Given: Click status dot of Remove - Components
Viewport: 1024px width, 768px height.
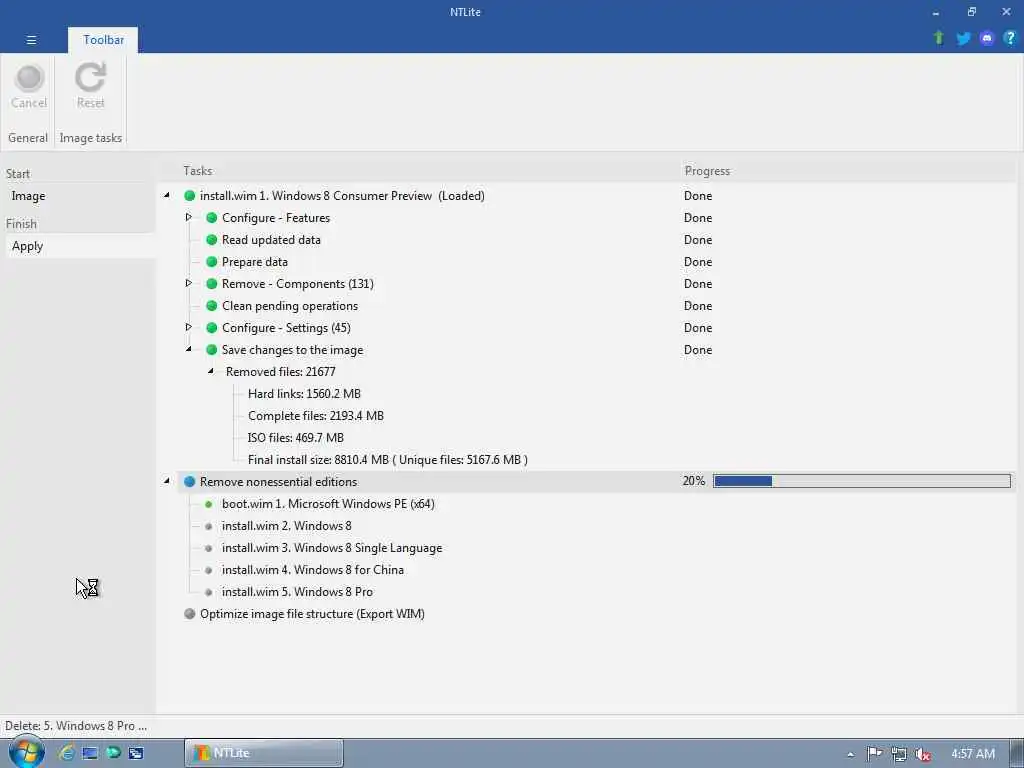Looking at the screenshot, I should click(212, 283).
